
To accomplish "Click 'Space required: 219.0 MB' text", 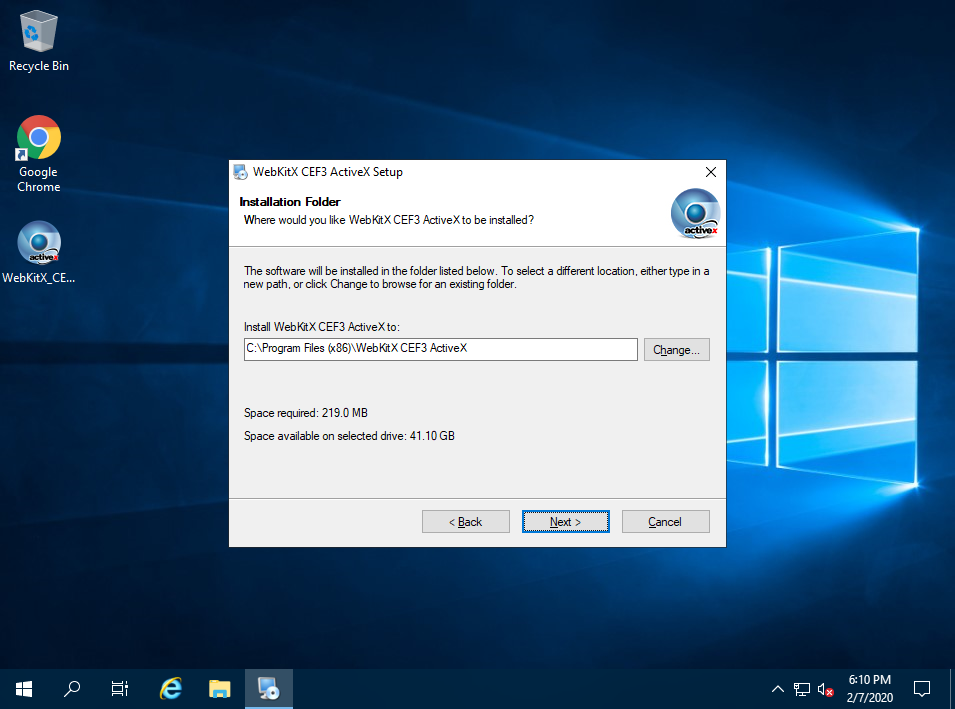I will [306, 413].
